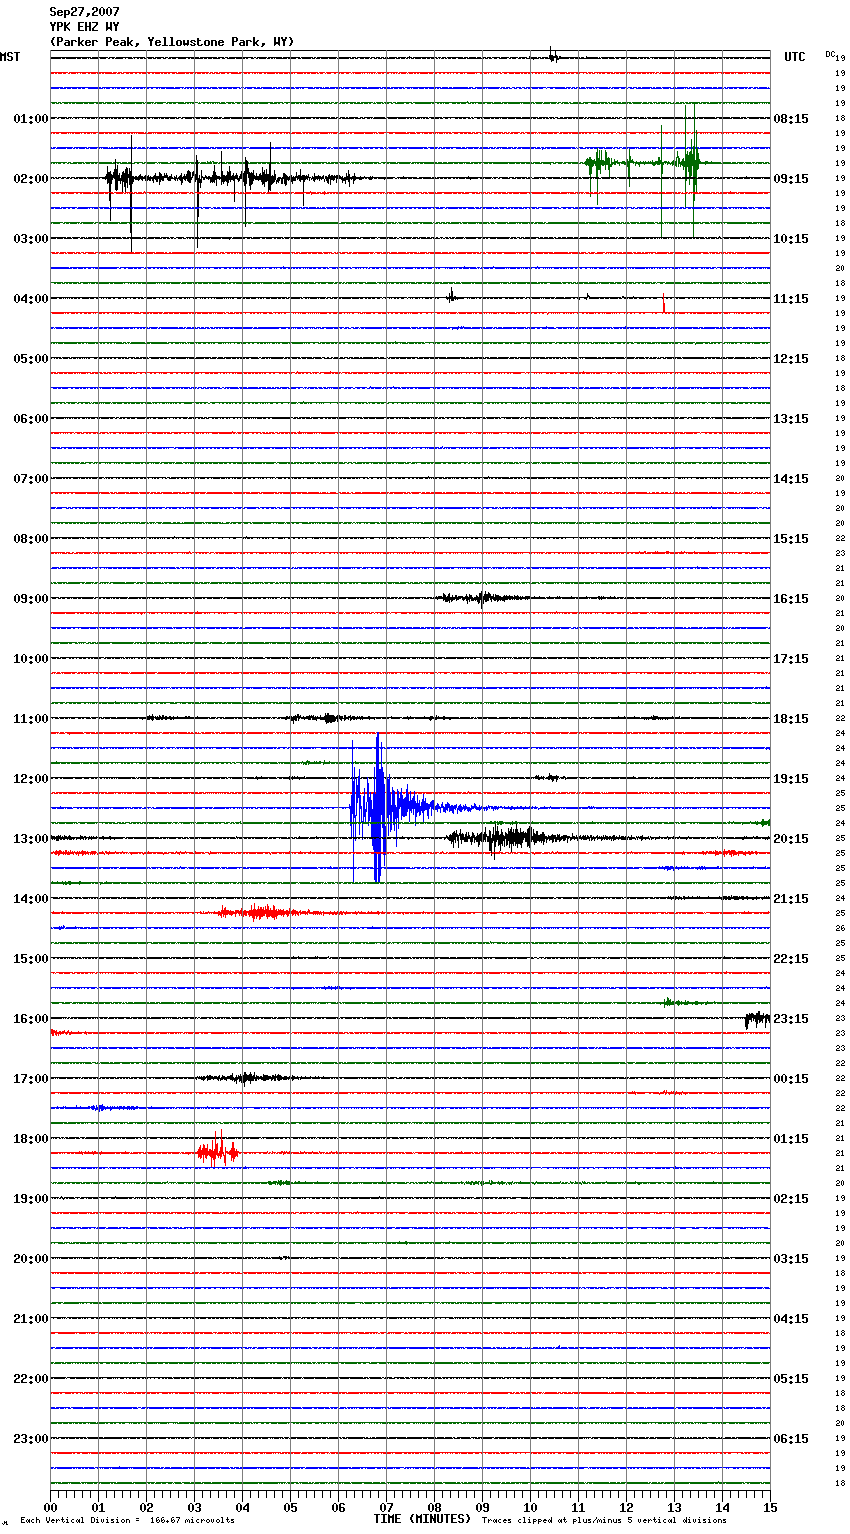The width and height of the screenshot is (850, 1534).
Task: Click the DC column header
Action: 830,54
